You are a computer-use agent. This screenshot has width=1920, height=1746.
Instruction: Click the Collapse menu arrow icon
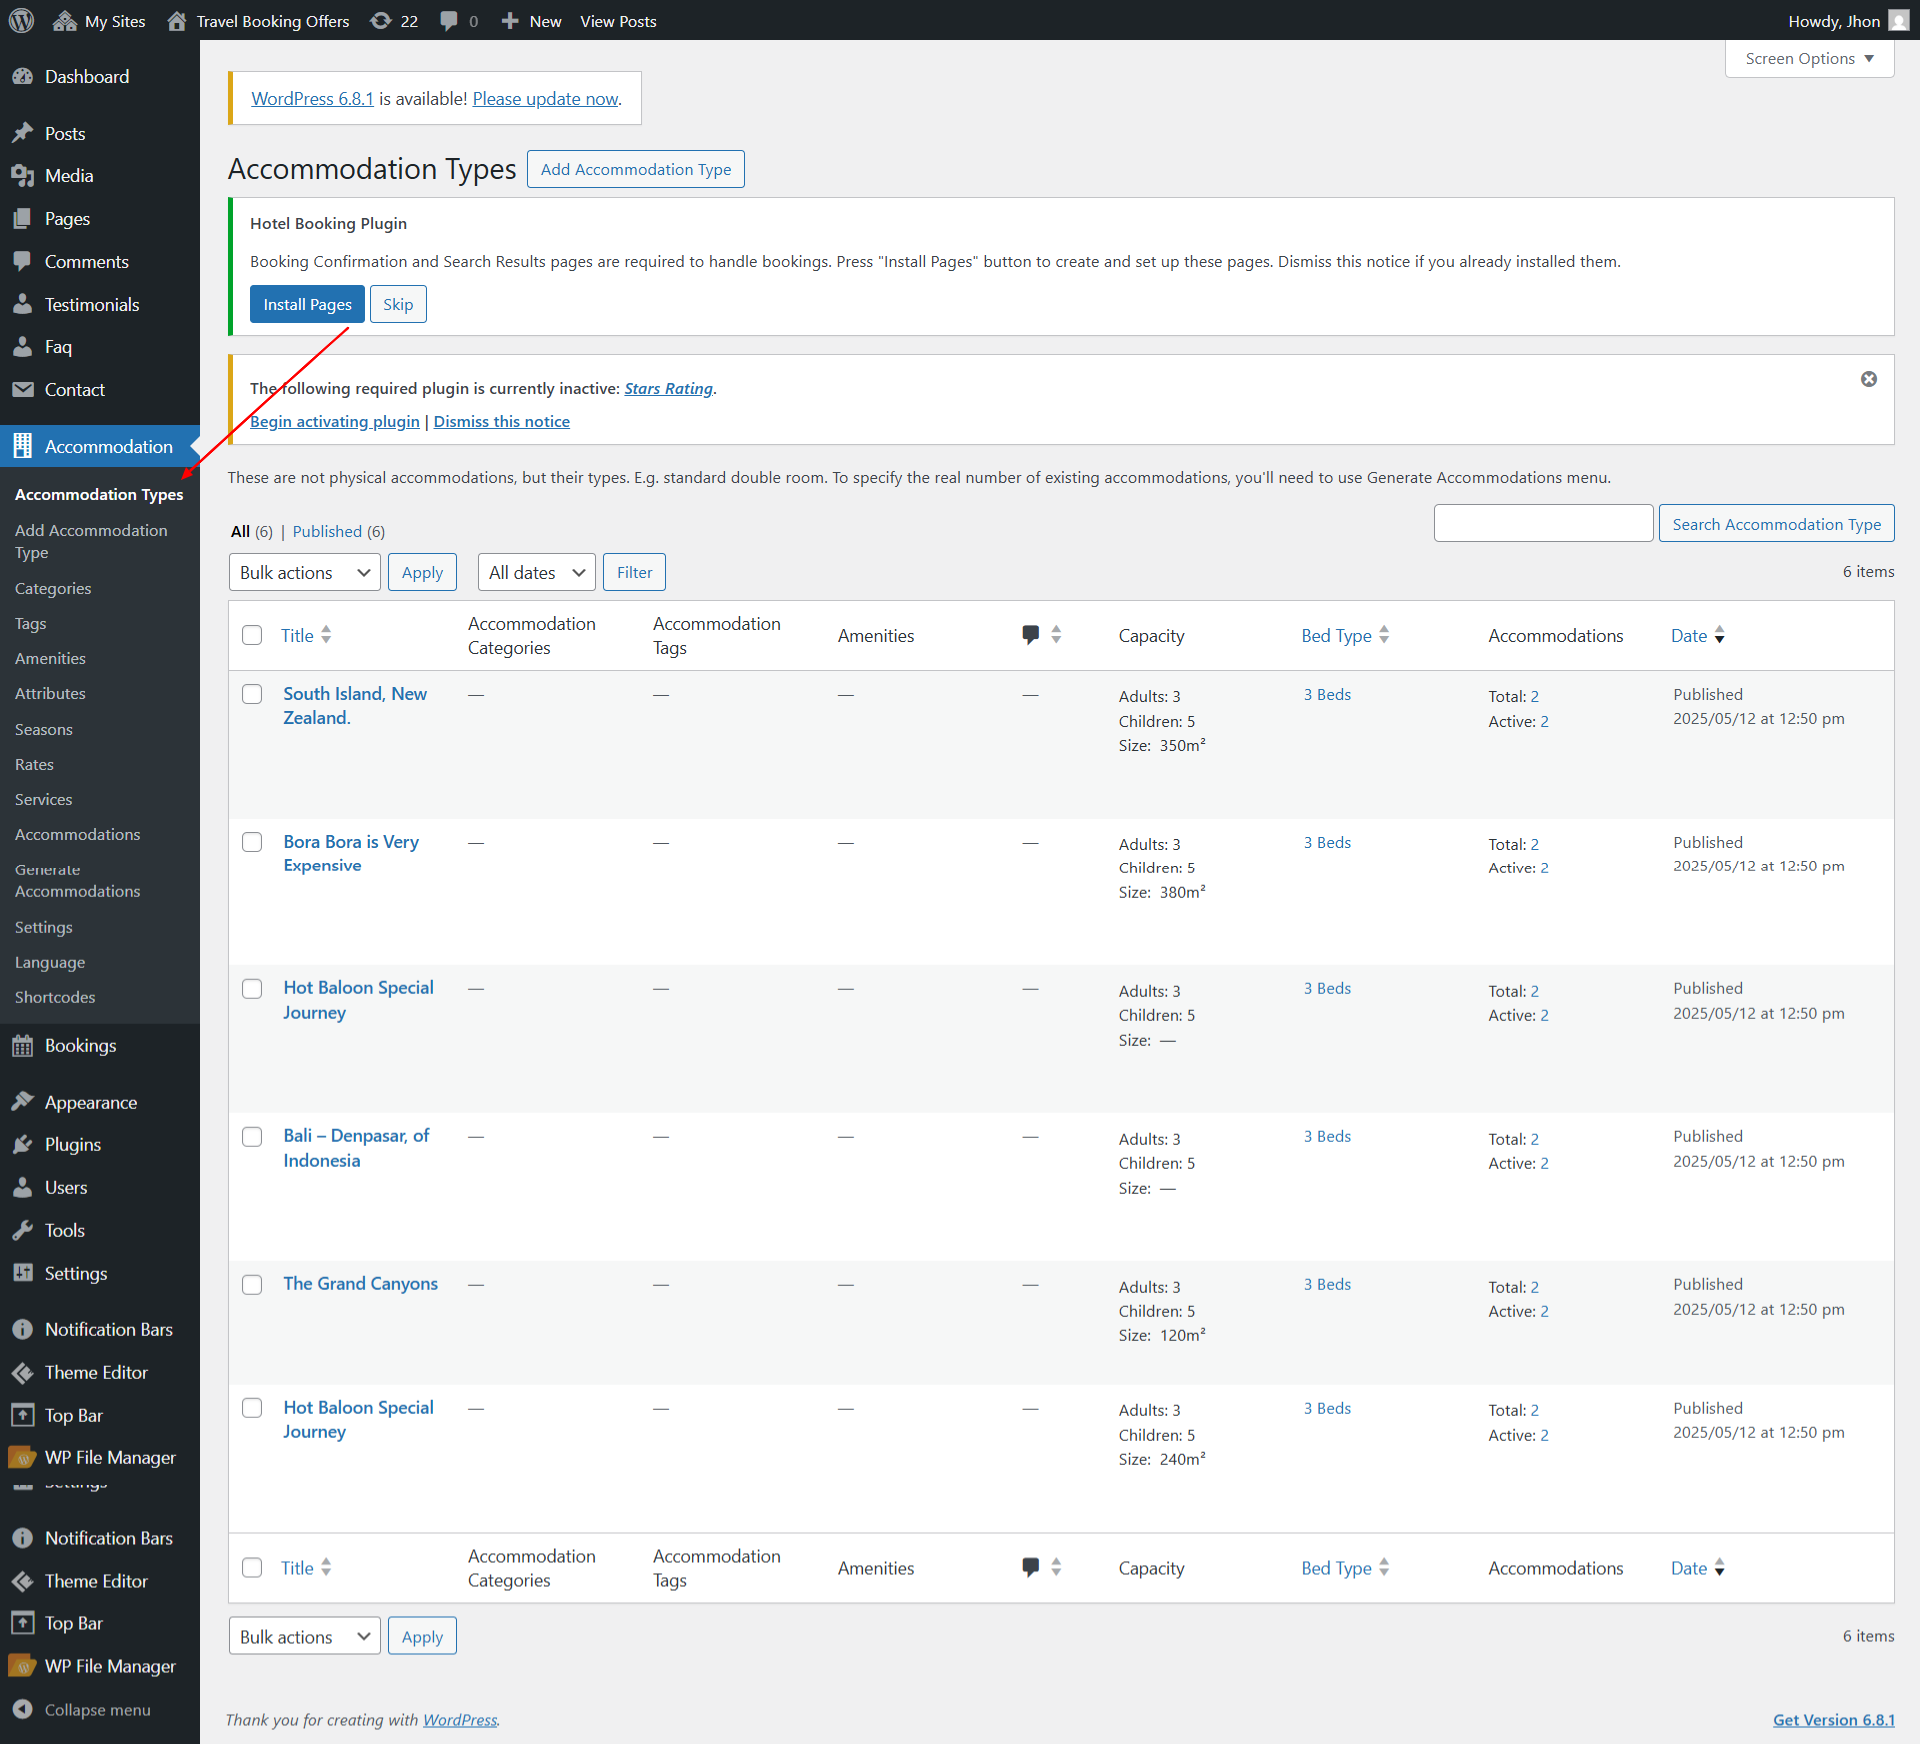(22, 1710)
